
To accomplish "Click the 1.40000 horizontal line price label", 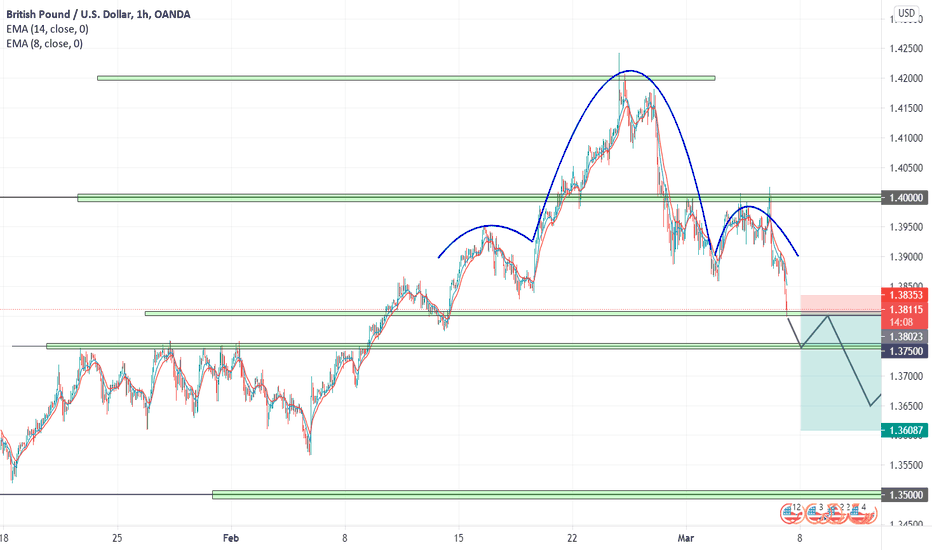I will tap(905, 197).
